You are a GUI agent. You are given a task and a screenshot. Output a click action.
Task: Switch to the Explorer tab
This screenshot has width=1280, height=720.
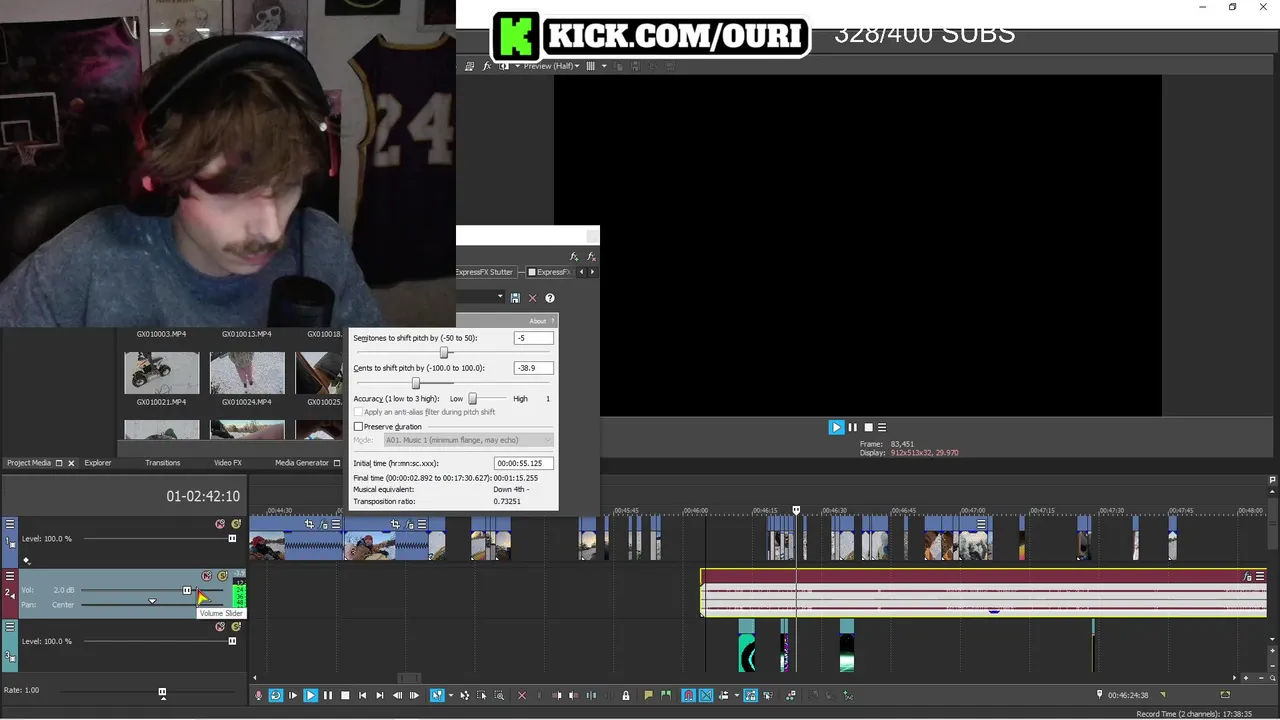click(x=98, y=463)
